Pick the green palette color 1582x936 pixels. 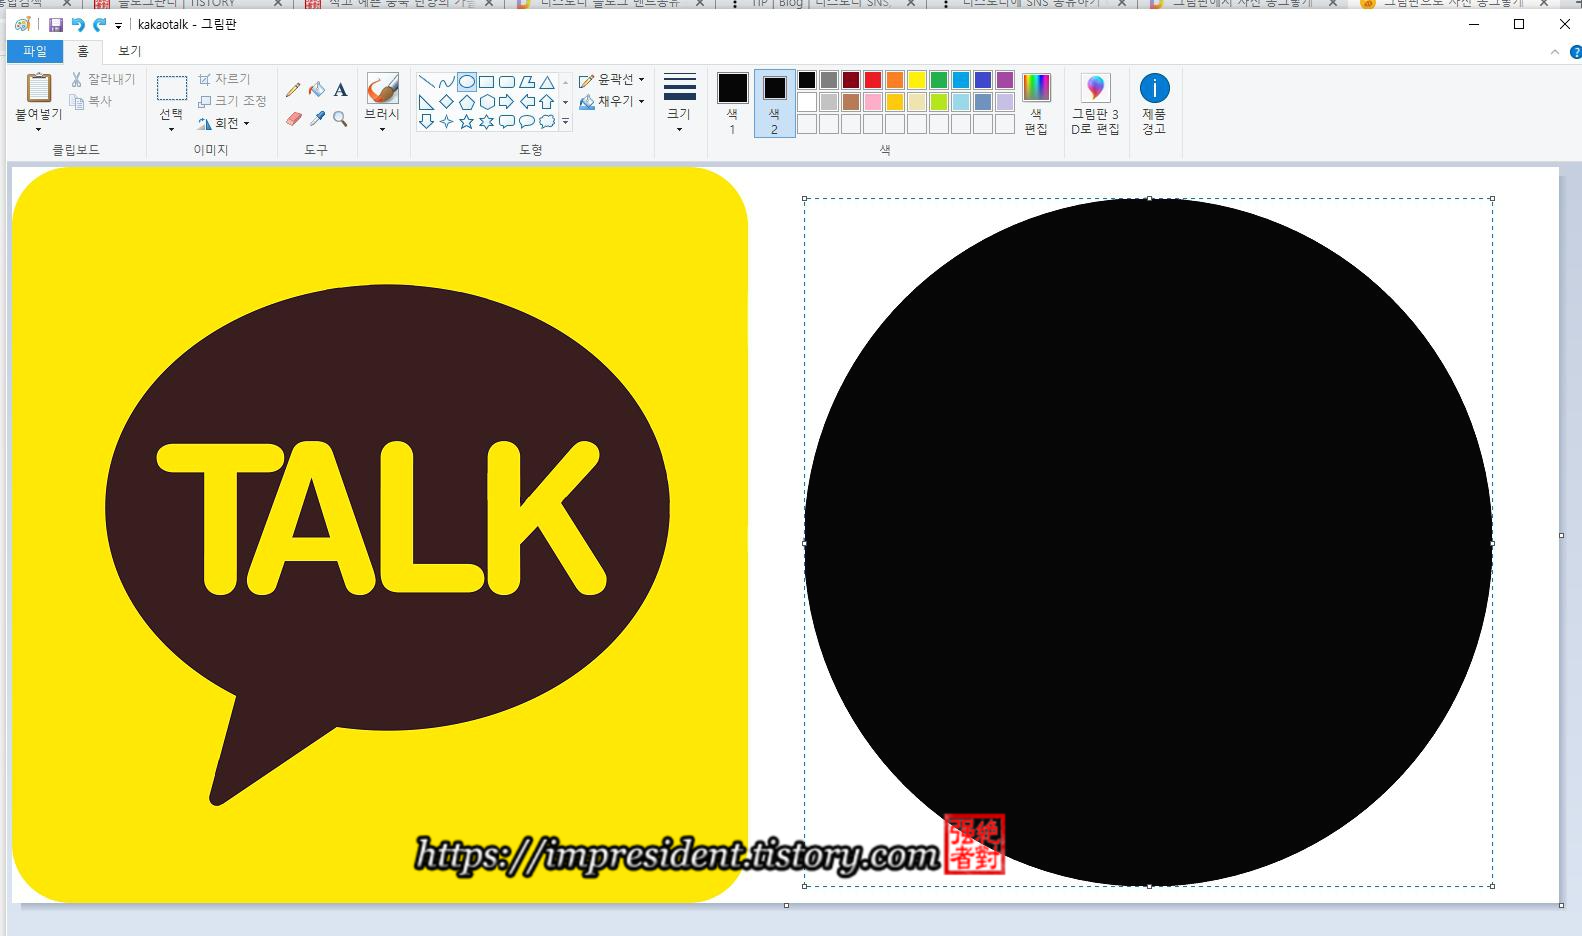pos(939,80)
